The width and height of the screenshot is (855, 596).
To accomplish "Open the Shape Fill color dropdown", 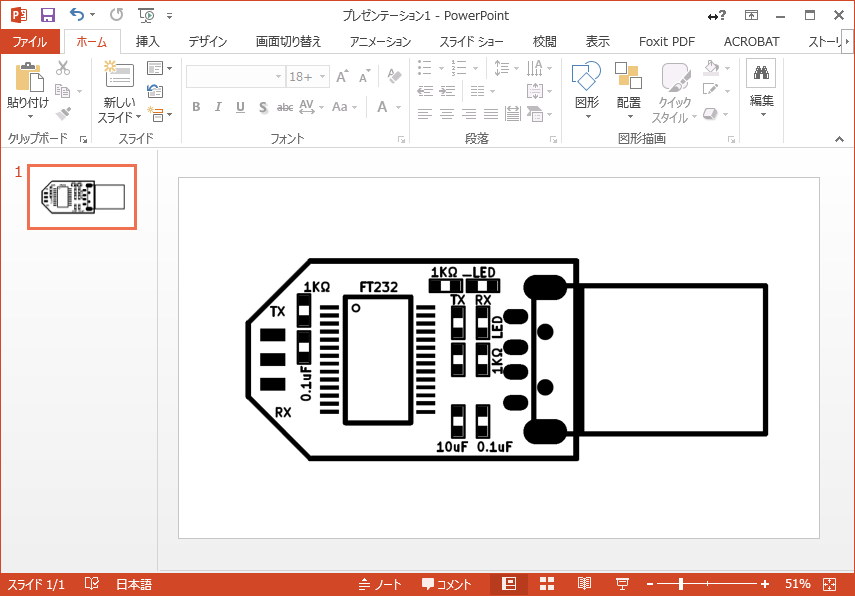I will pyautogui.click(x=728, y=68).
